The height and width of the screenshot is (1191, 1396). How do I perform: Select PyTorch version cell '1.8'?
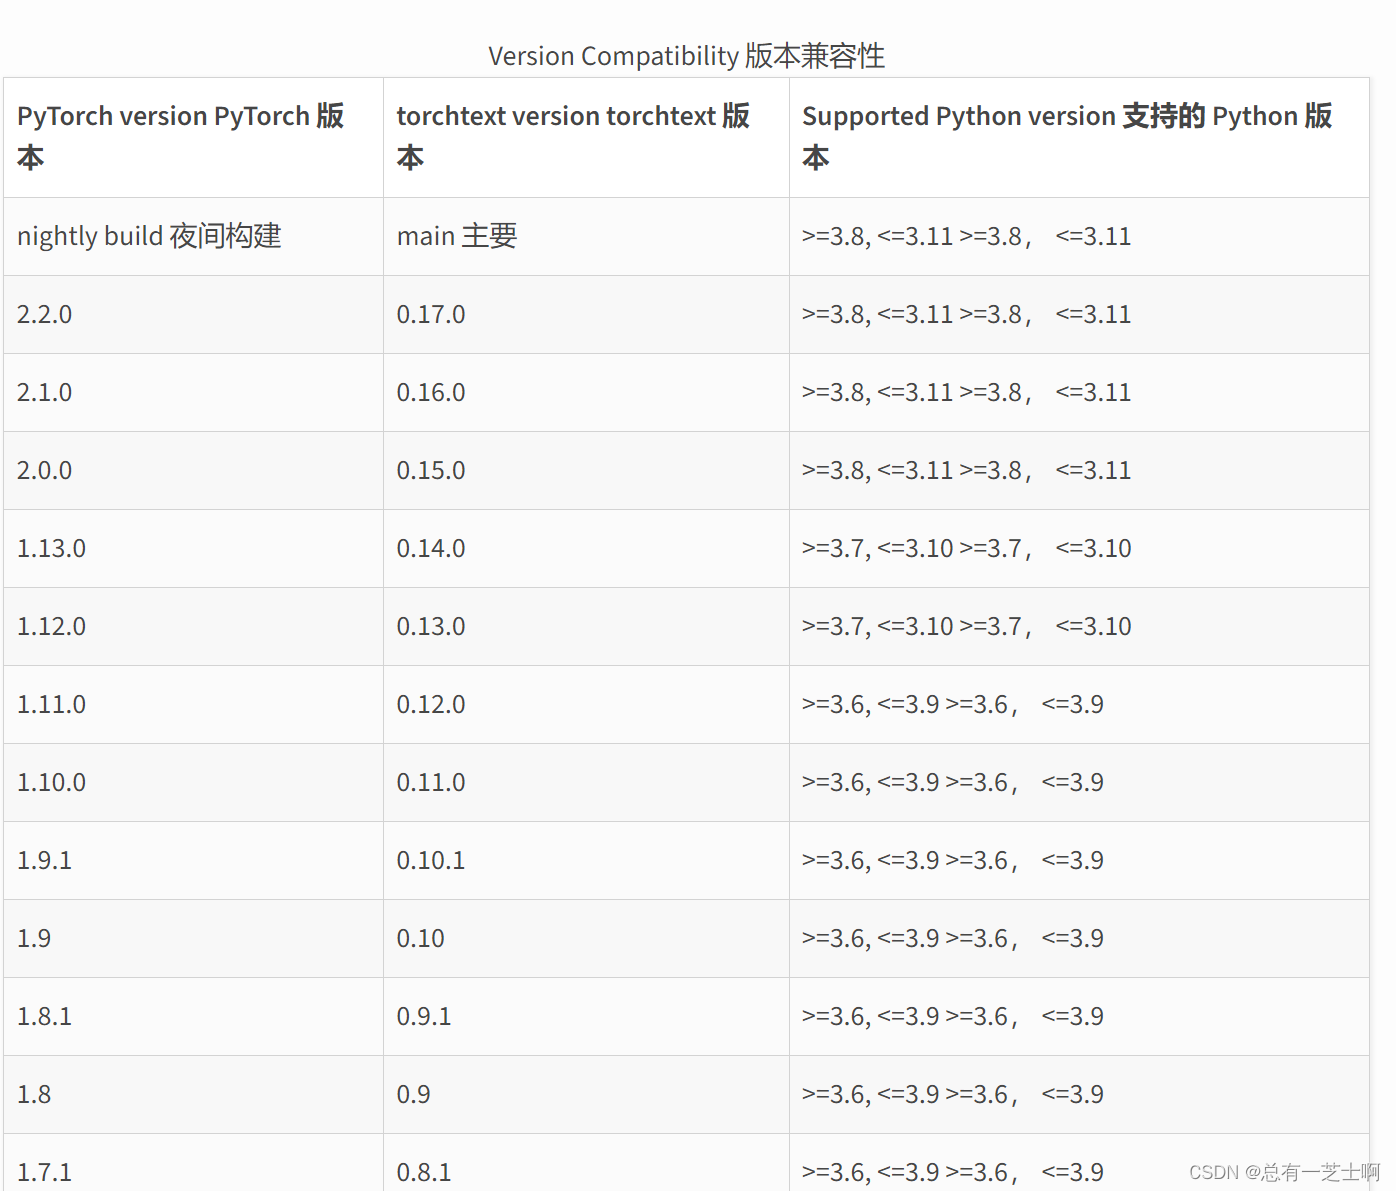tap(194, 1095)
